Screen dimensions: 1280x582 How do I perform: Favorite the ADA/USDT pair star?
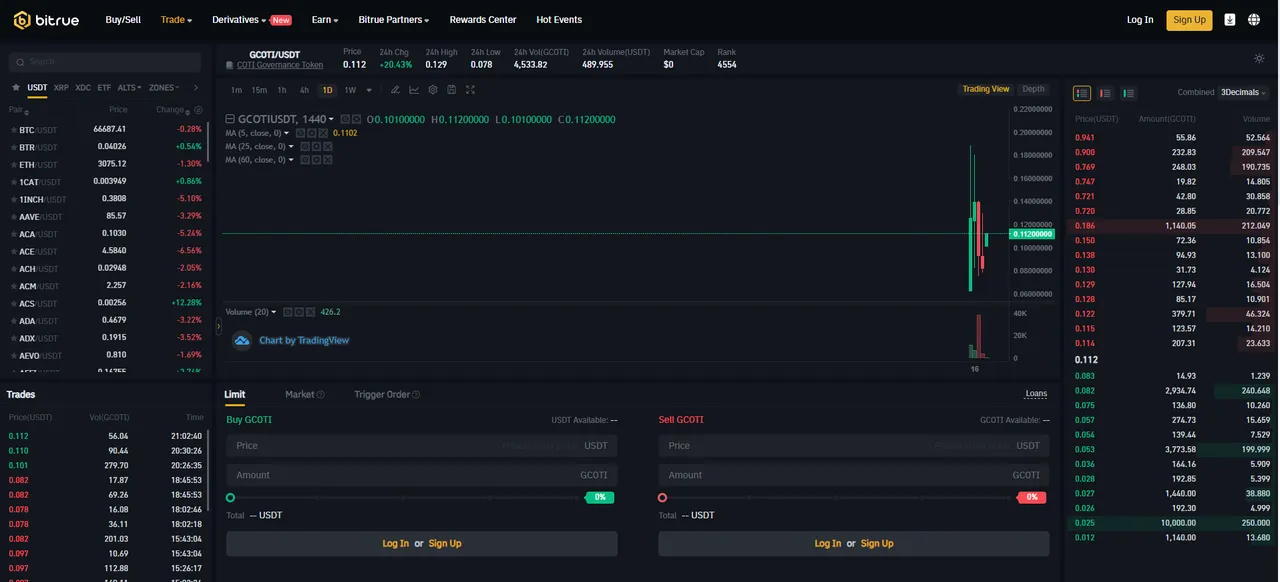click(x=13, y=320)
